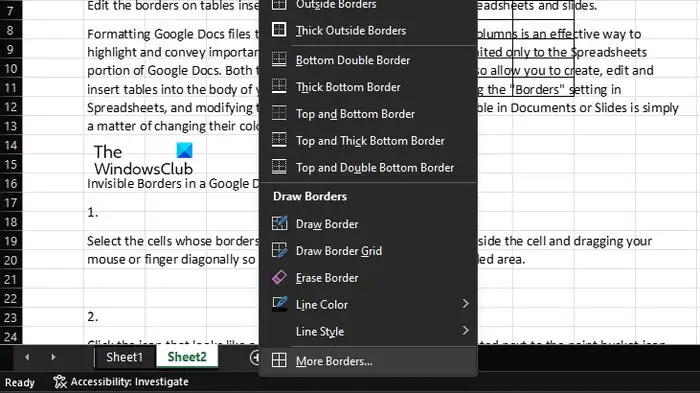Click the Draw Border Grid icon

(279, 250)
